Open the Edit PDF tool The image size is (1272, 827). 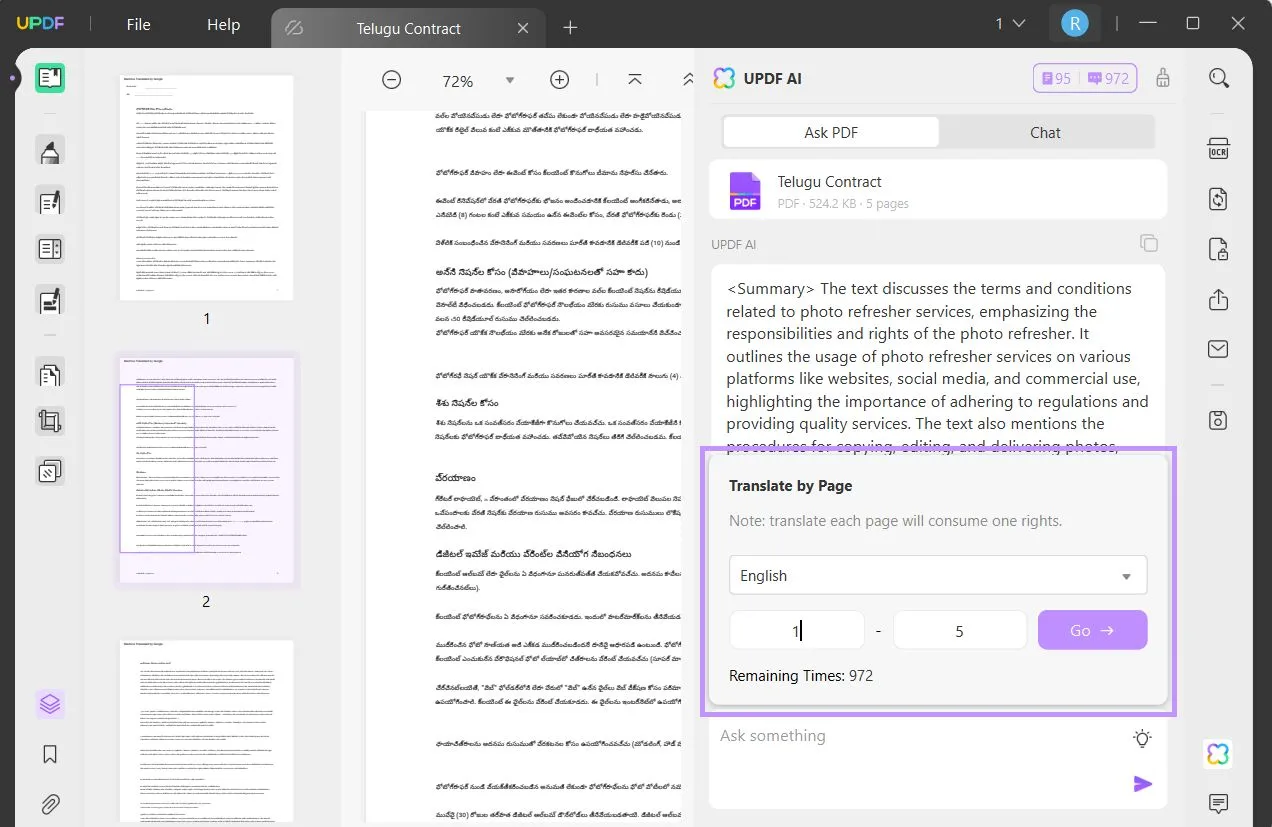point(50,201)
